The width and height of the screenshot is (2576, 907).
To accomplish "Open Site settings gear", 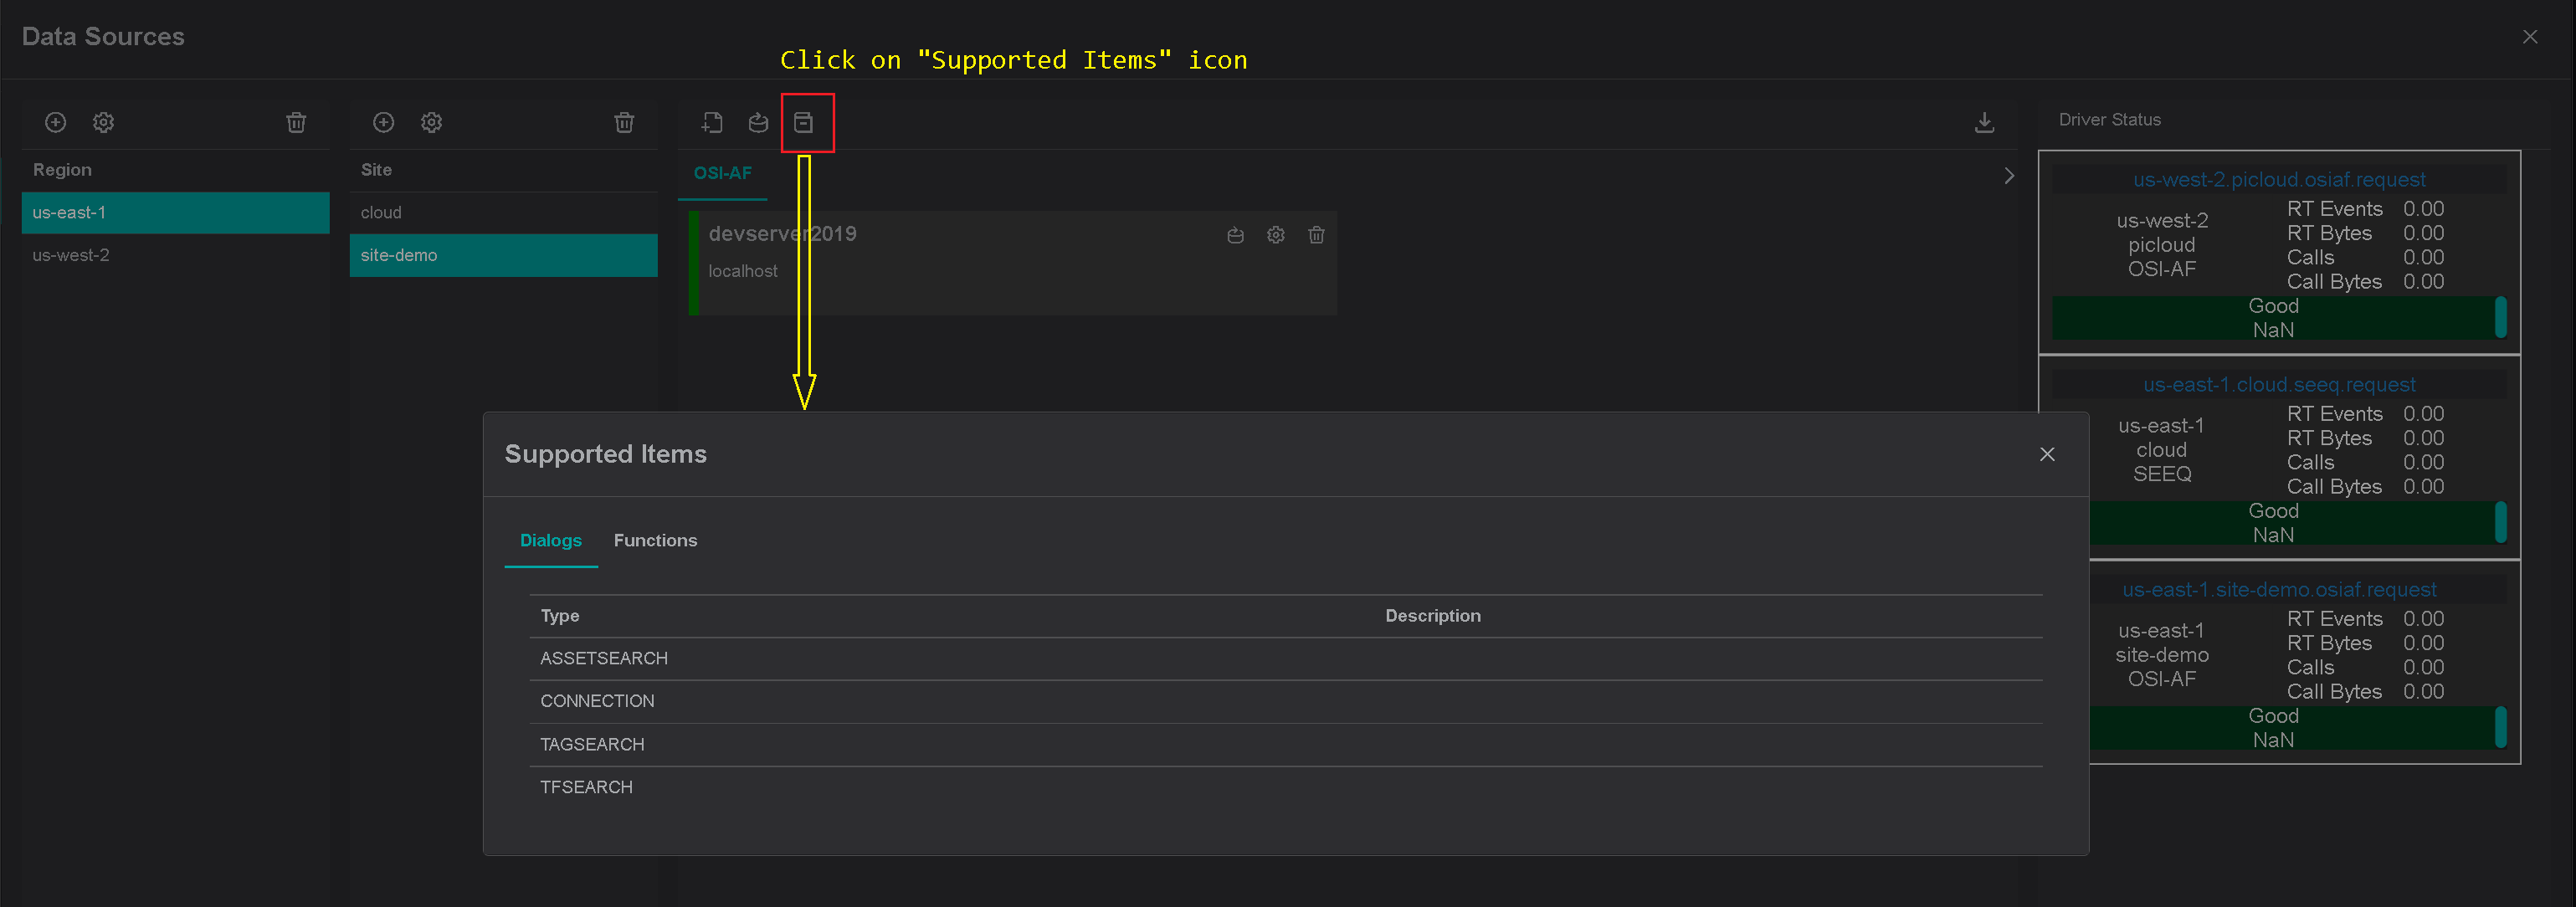I will [x=432, y=122].
